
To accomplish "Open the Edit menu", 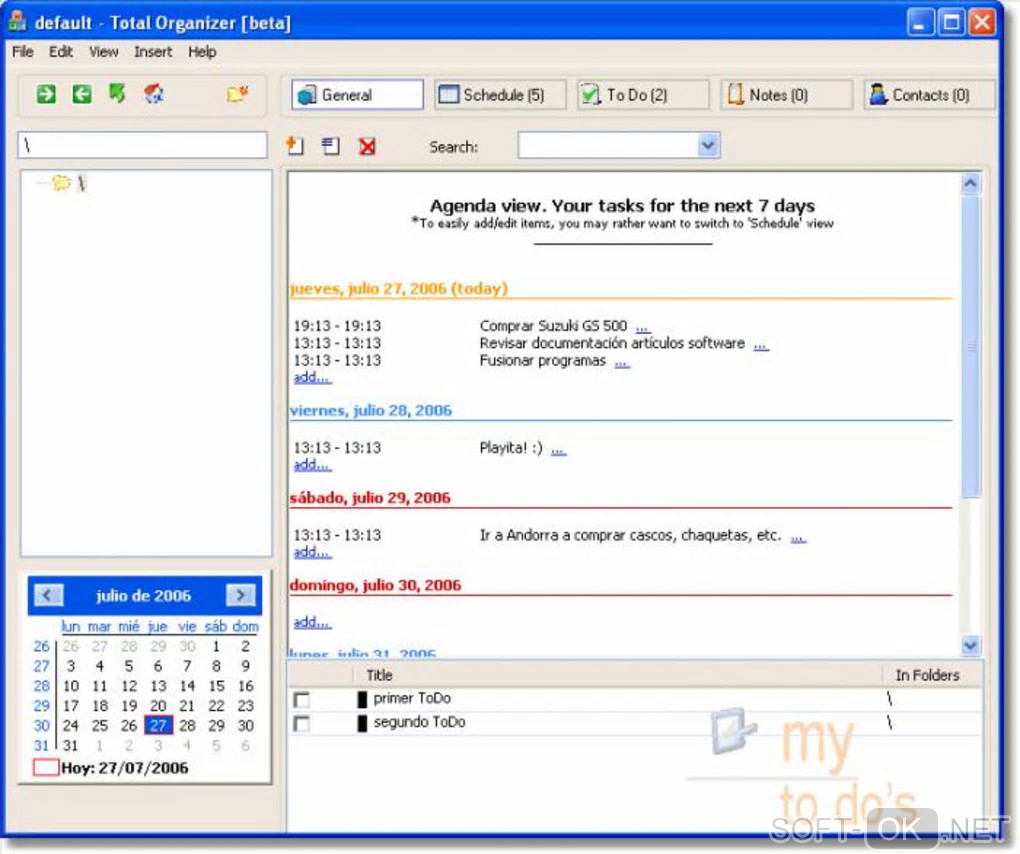I will click(60, 51).
